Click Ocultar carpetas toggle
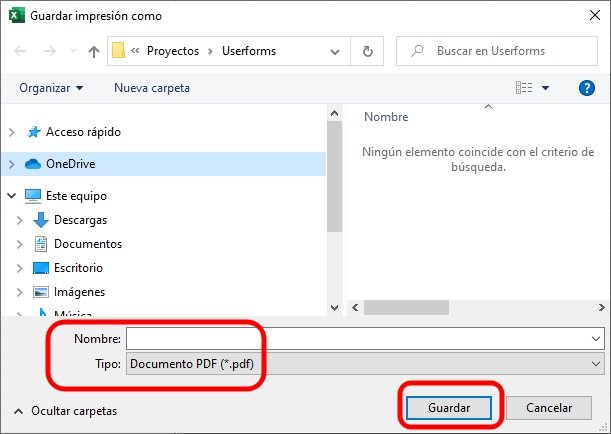 click(x=65, y=411)
